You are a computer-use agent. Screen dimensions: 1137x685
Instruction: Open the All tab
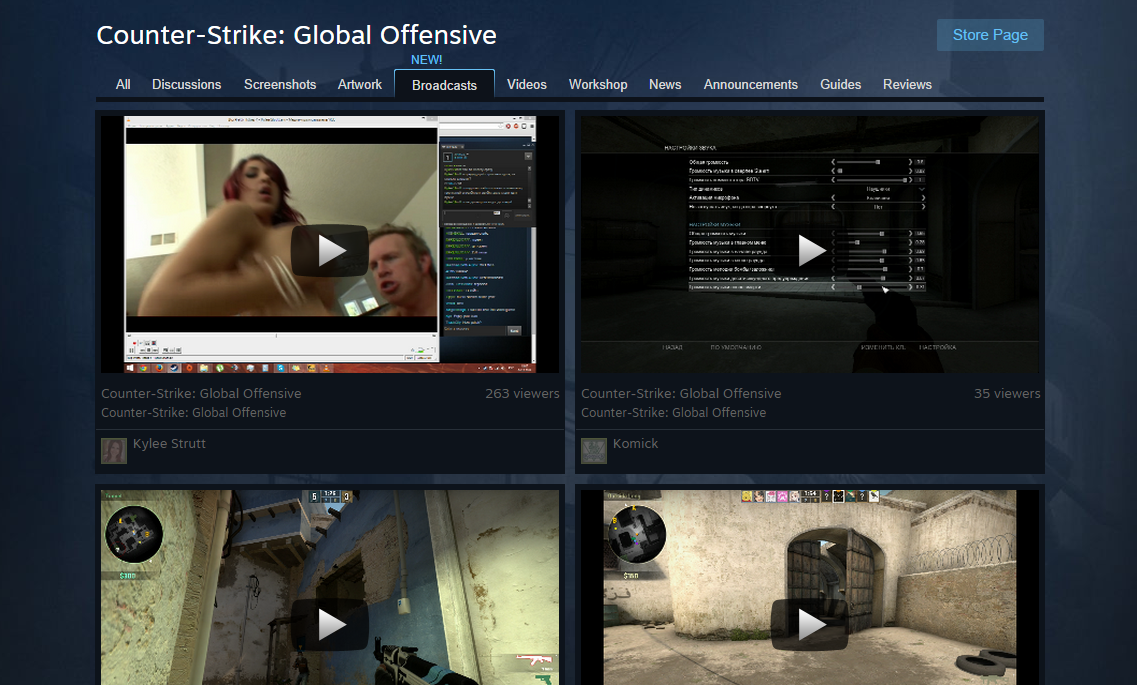(x=123, y=85)
